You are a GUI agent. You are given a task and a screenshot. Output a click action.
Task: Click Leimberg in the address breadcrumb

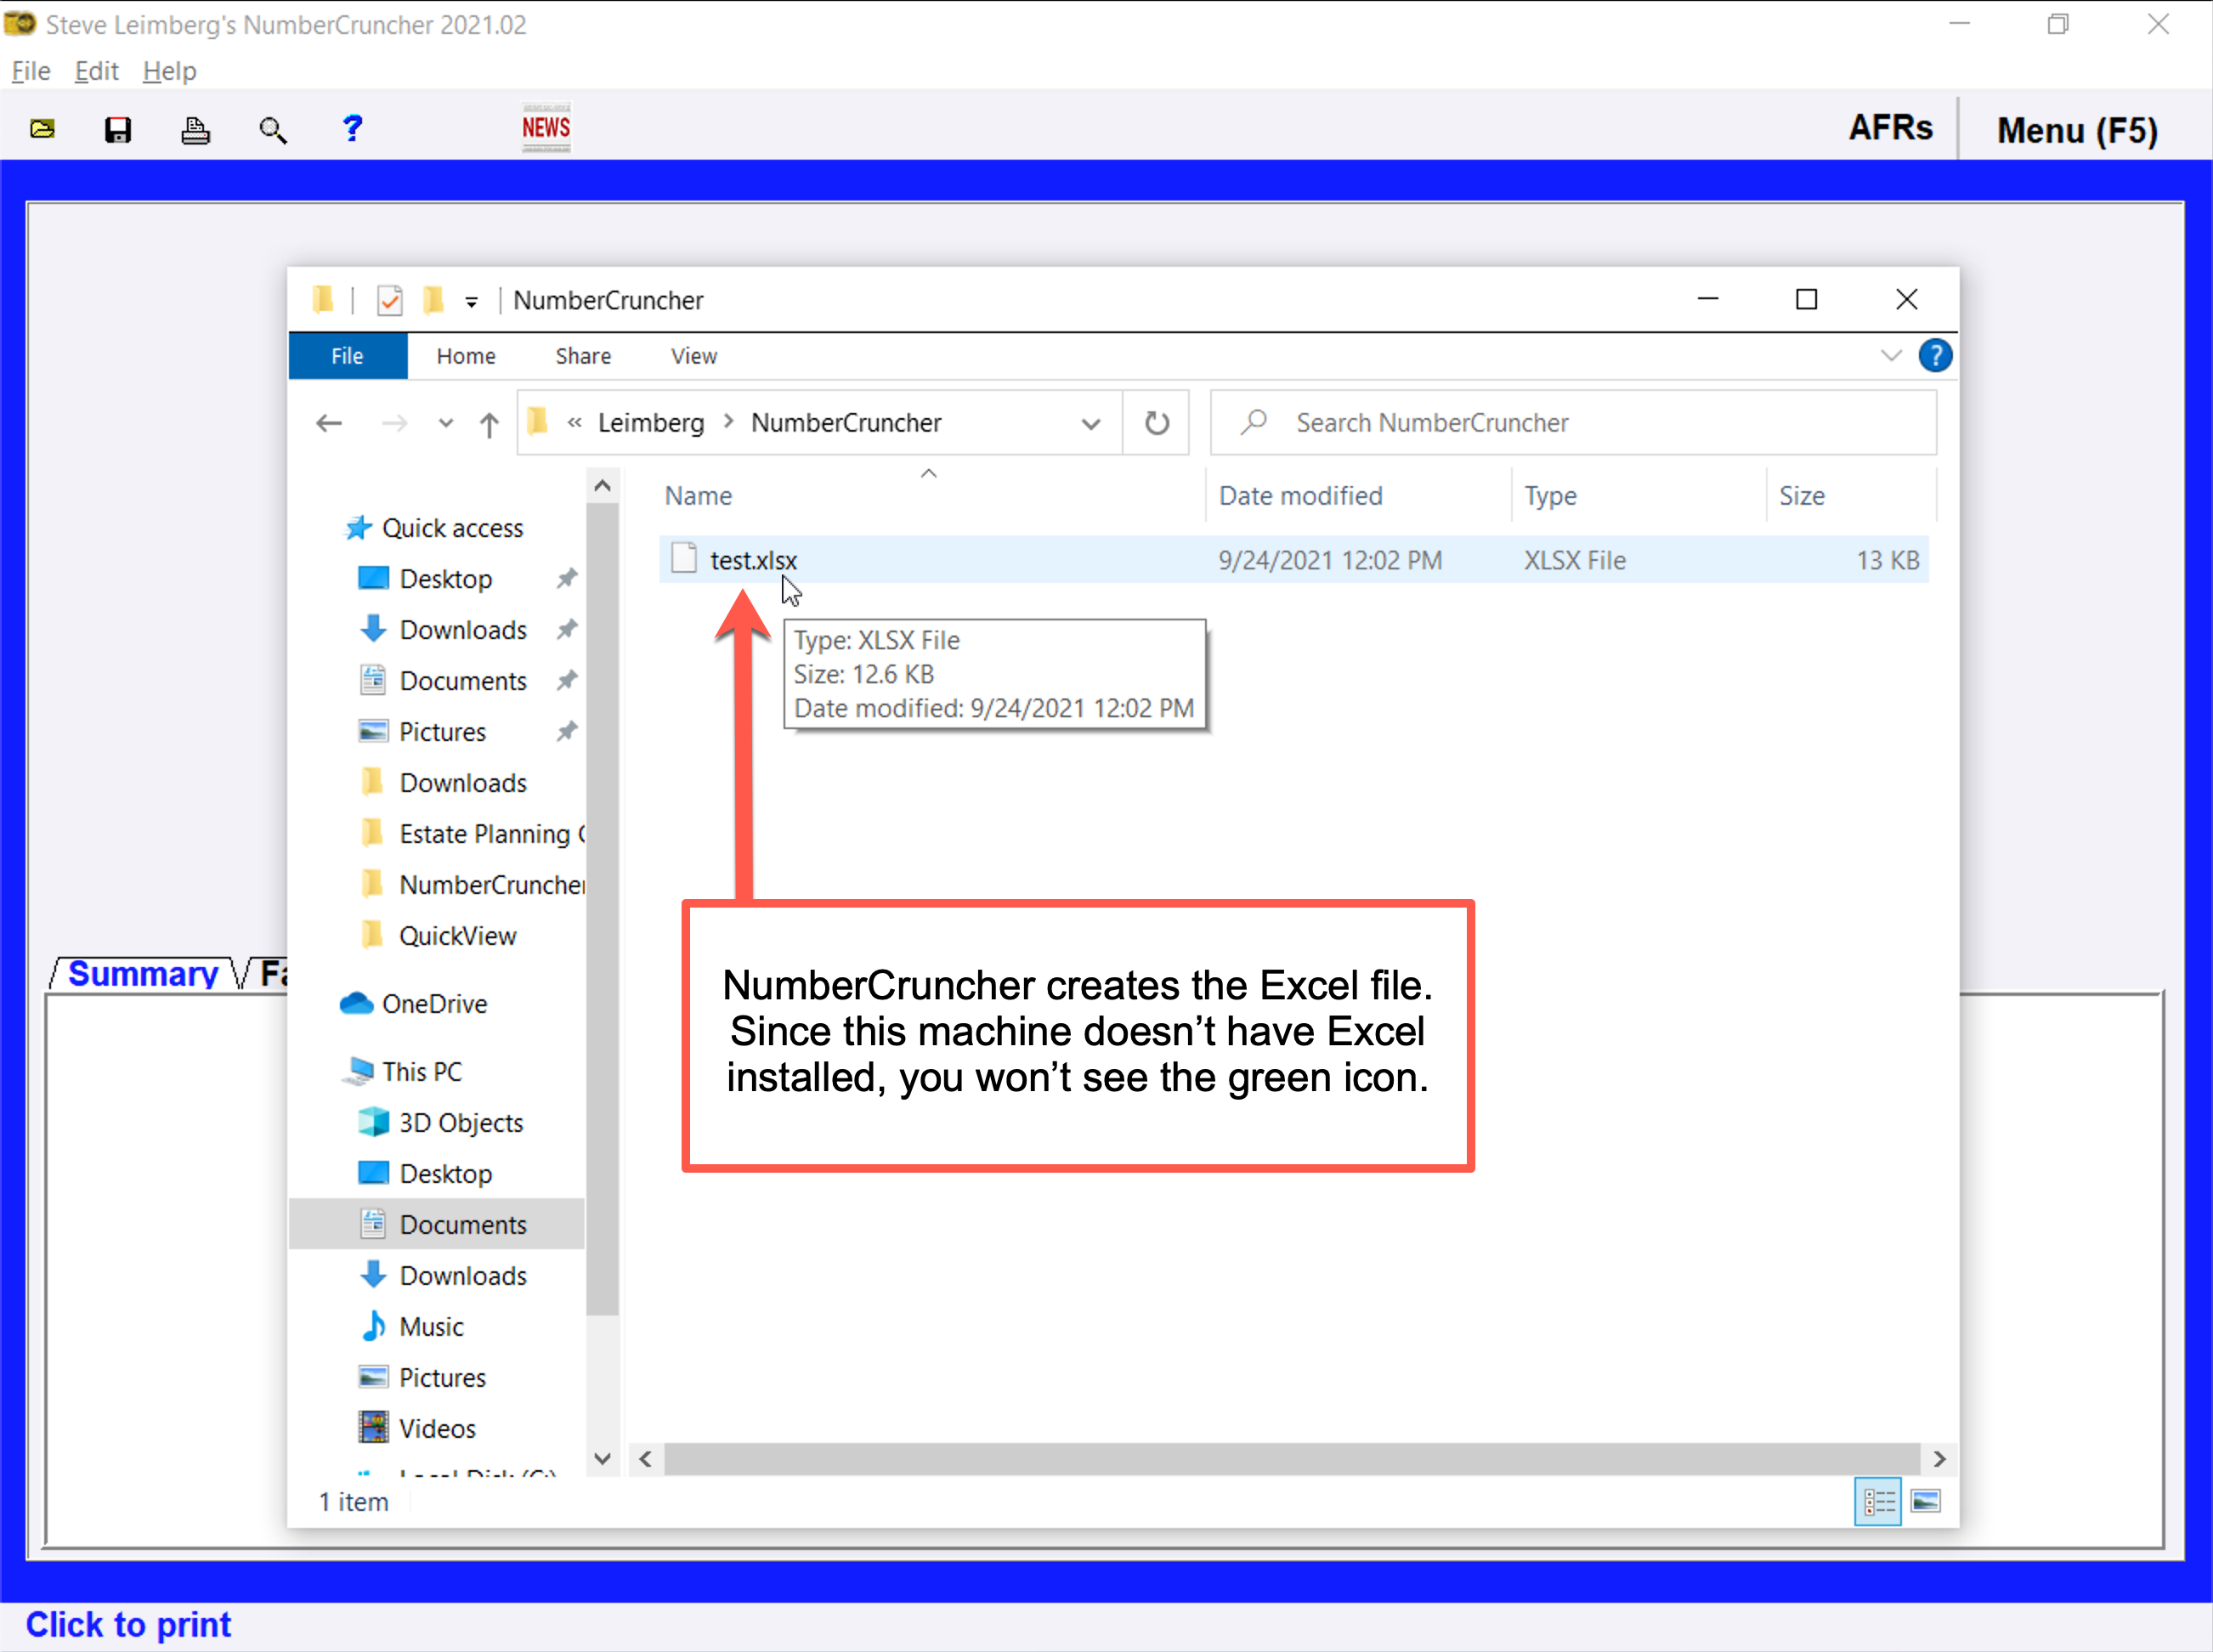pos(651,423)
